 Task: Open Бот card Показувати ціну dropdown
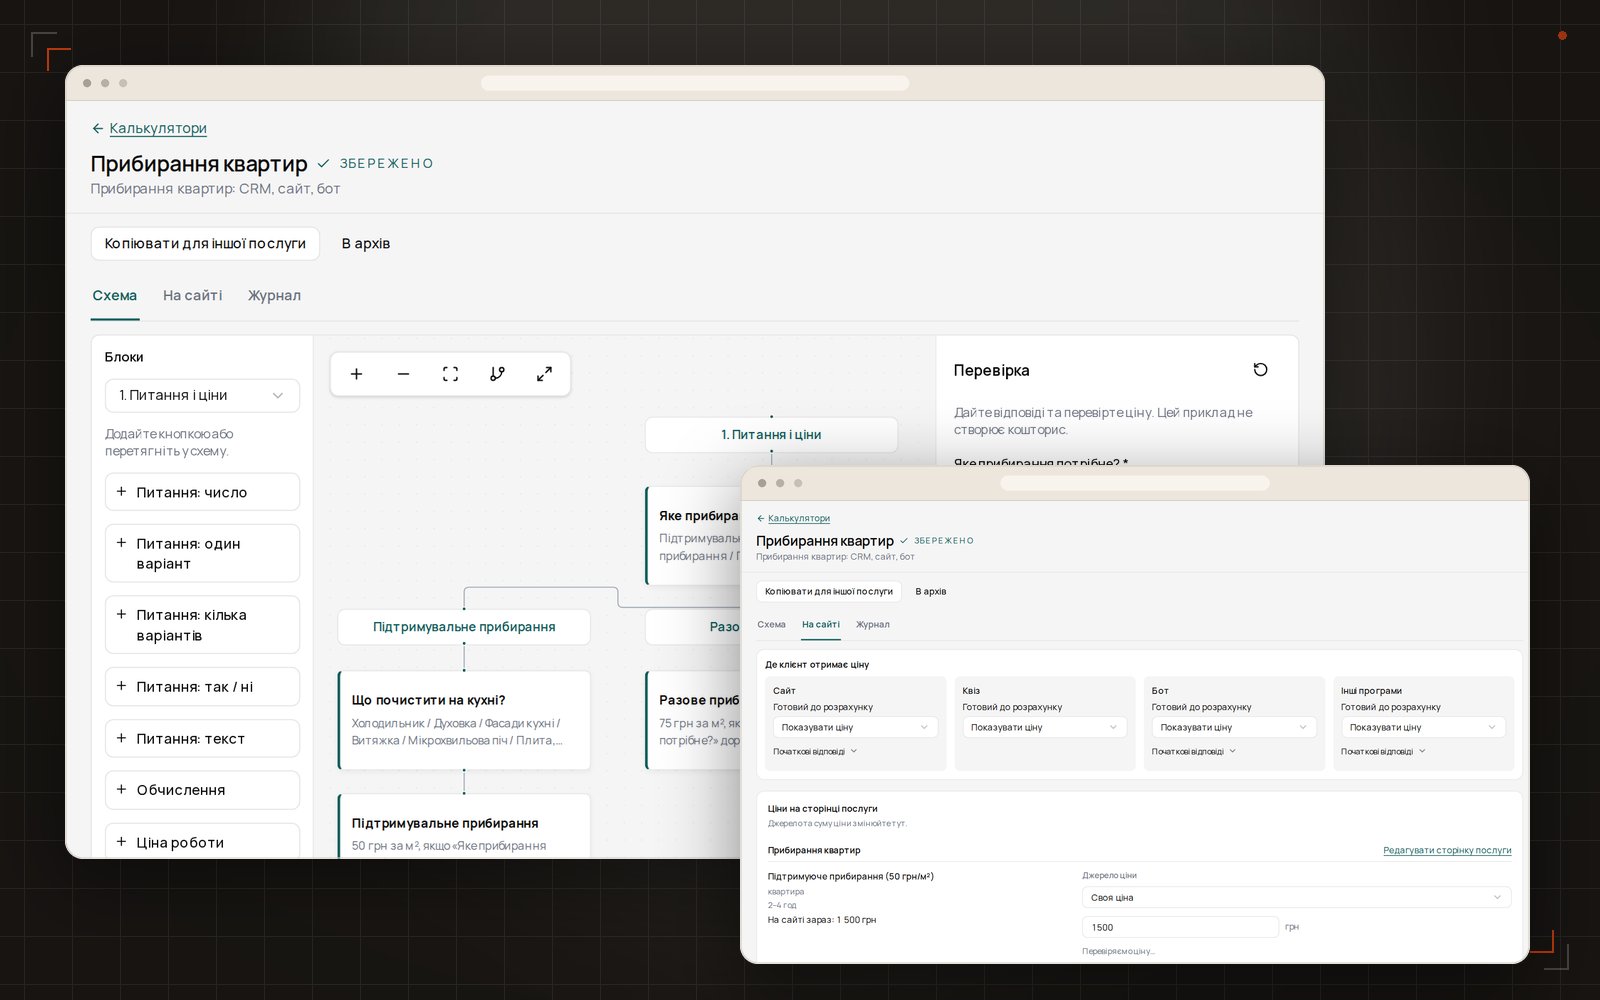(x=1234, y=727)
